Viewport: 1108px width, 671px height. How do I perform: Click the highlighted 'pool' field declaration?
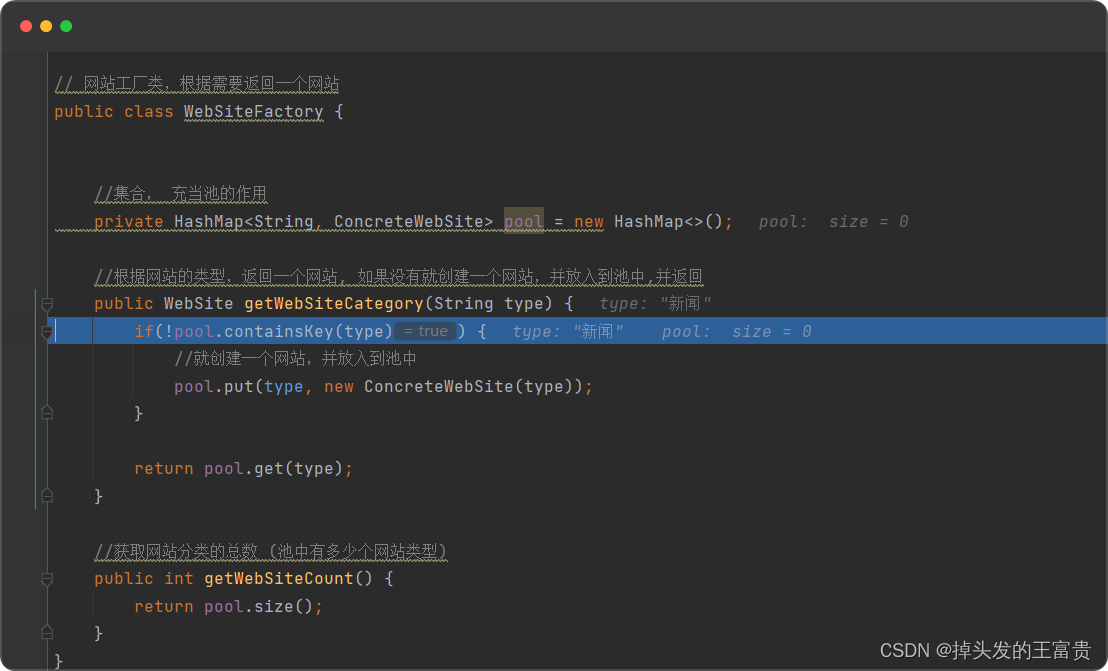[524, 222]
